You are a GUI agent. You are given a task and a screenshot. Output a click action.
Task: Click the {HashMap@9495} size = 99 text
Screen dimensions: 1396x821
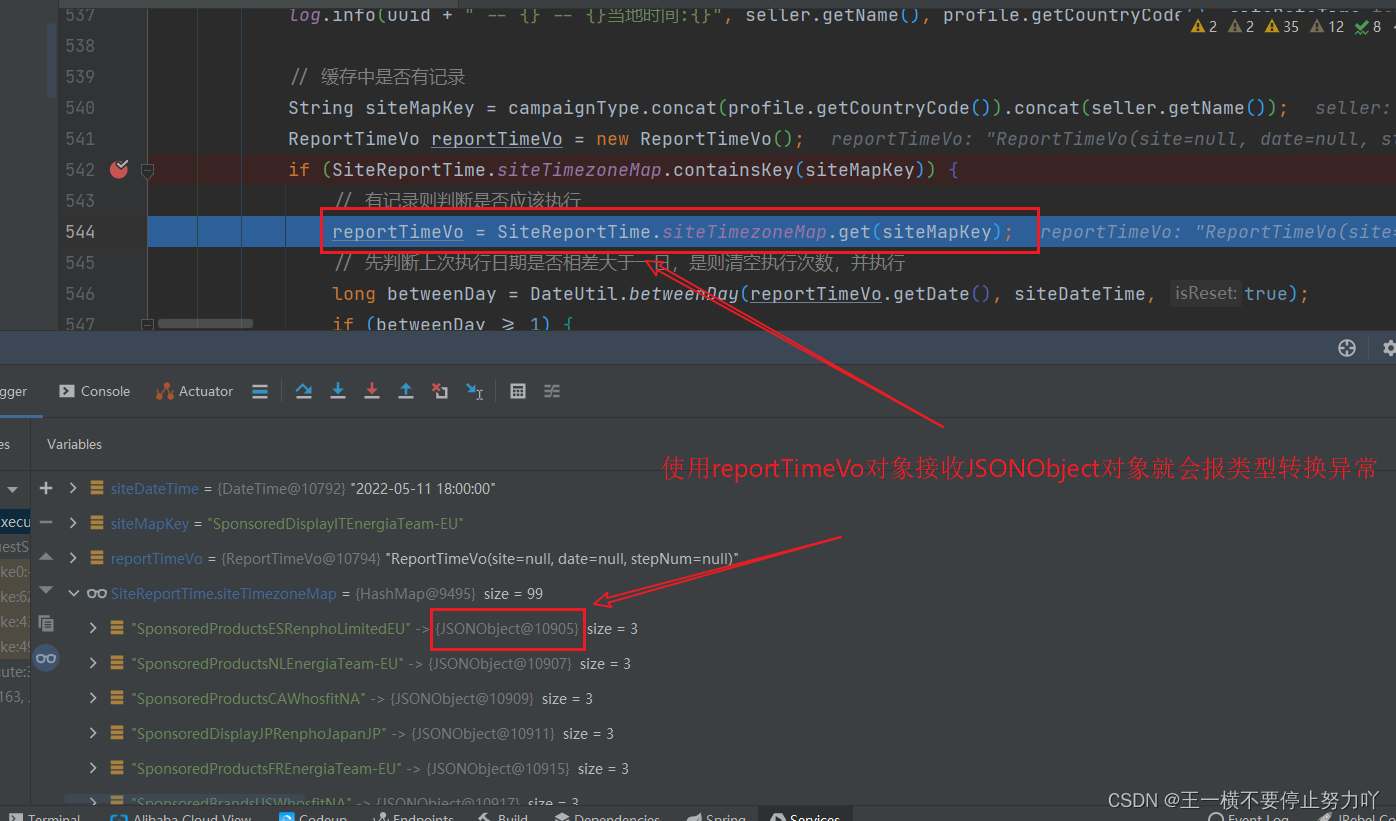pos(449,593)
